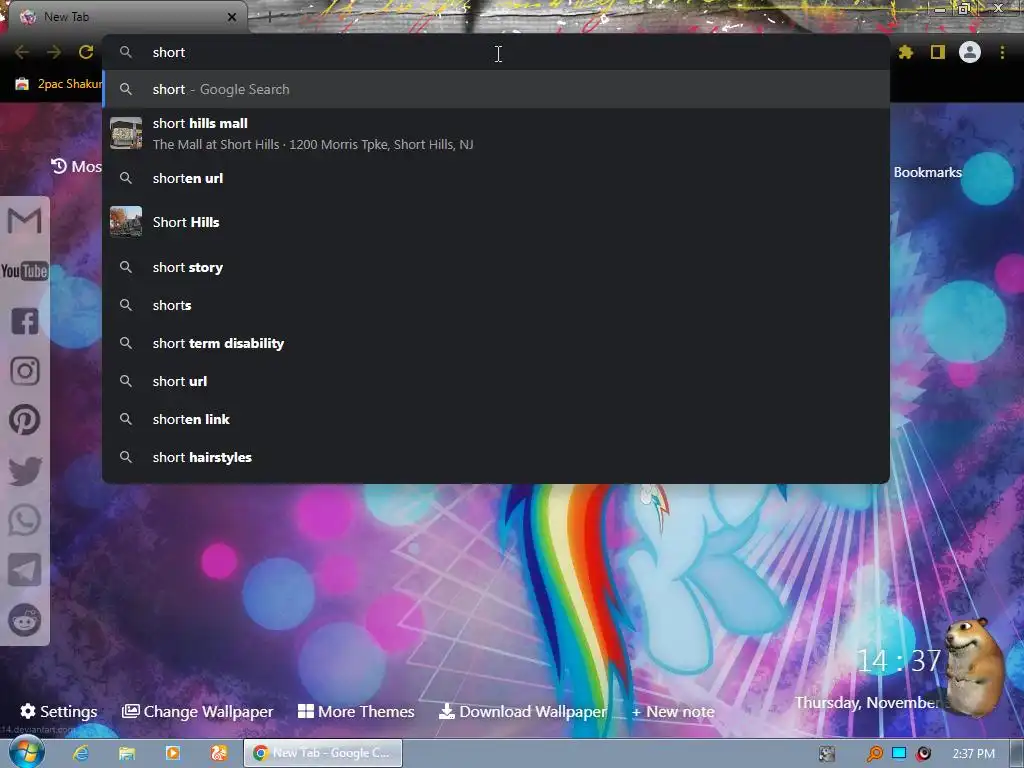Open Facebook shortcut in sidebar

pyautogui.click(x=25, y=321)
